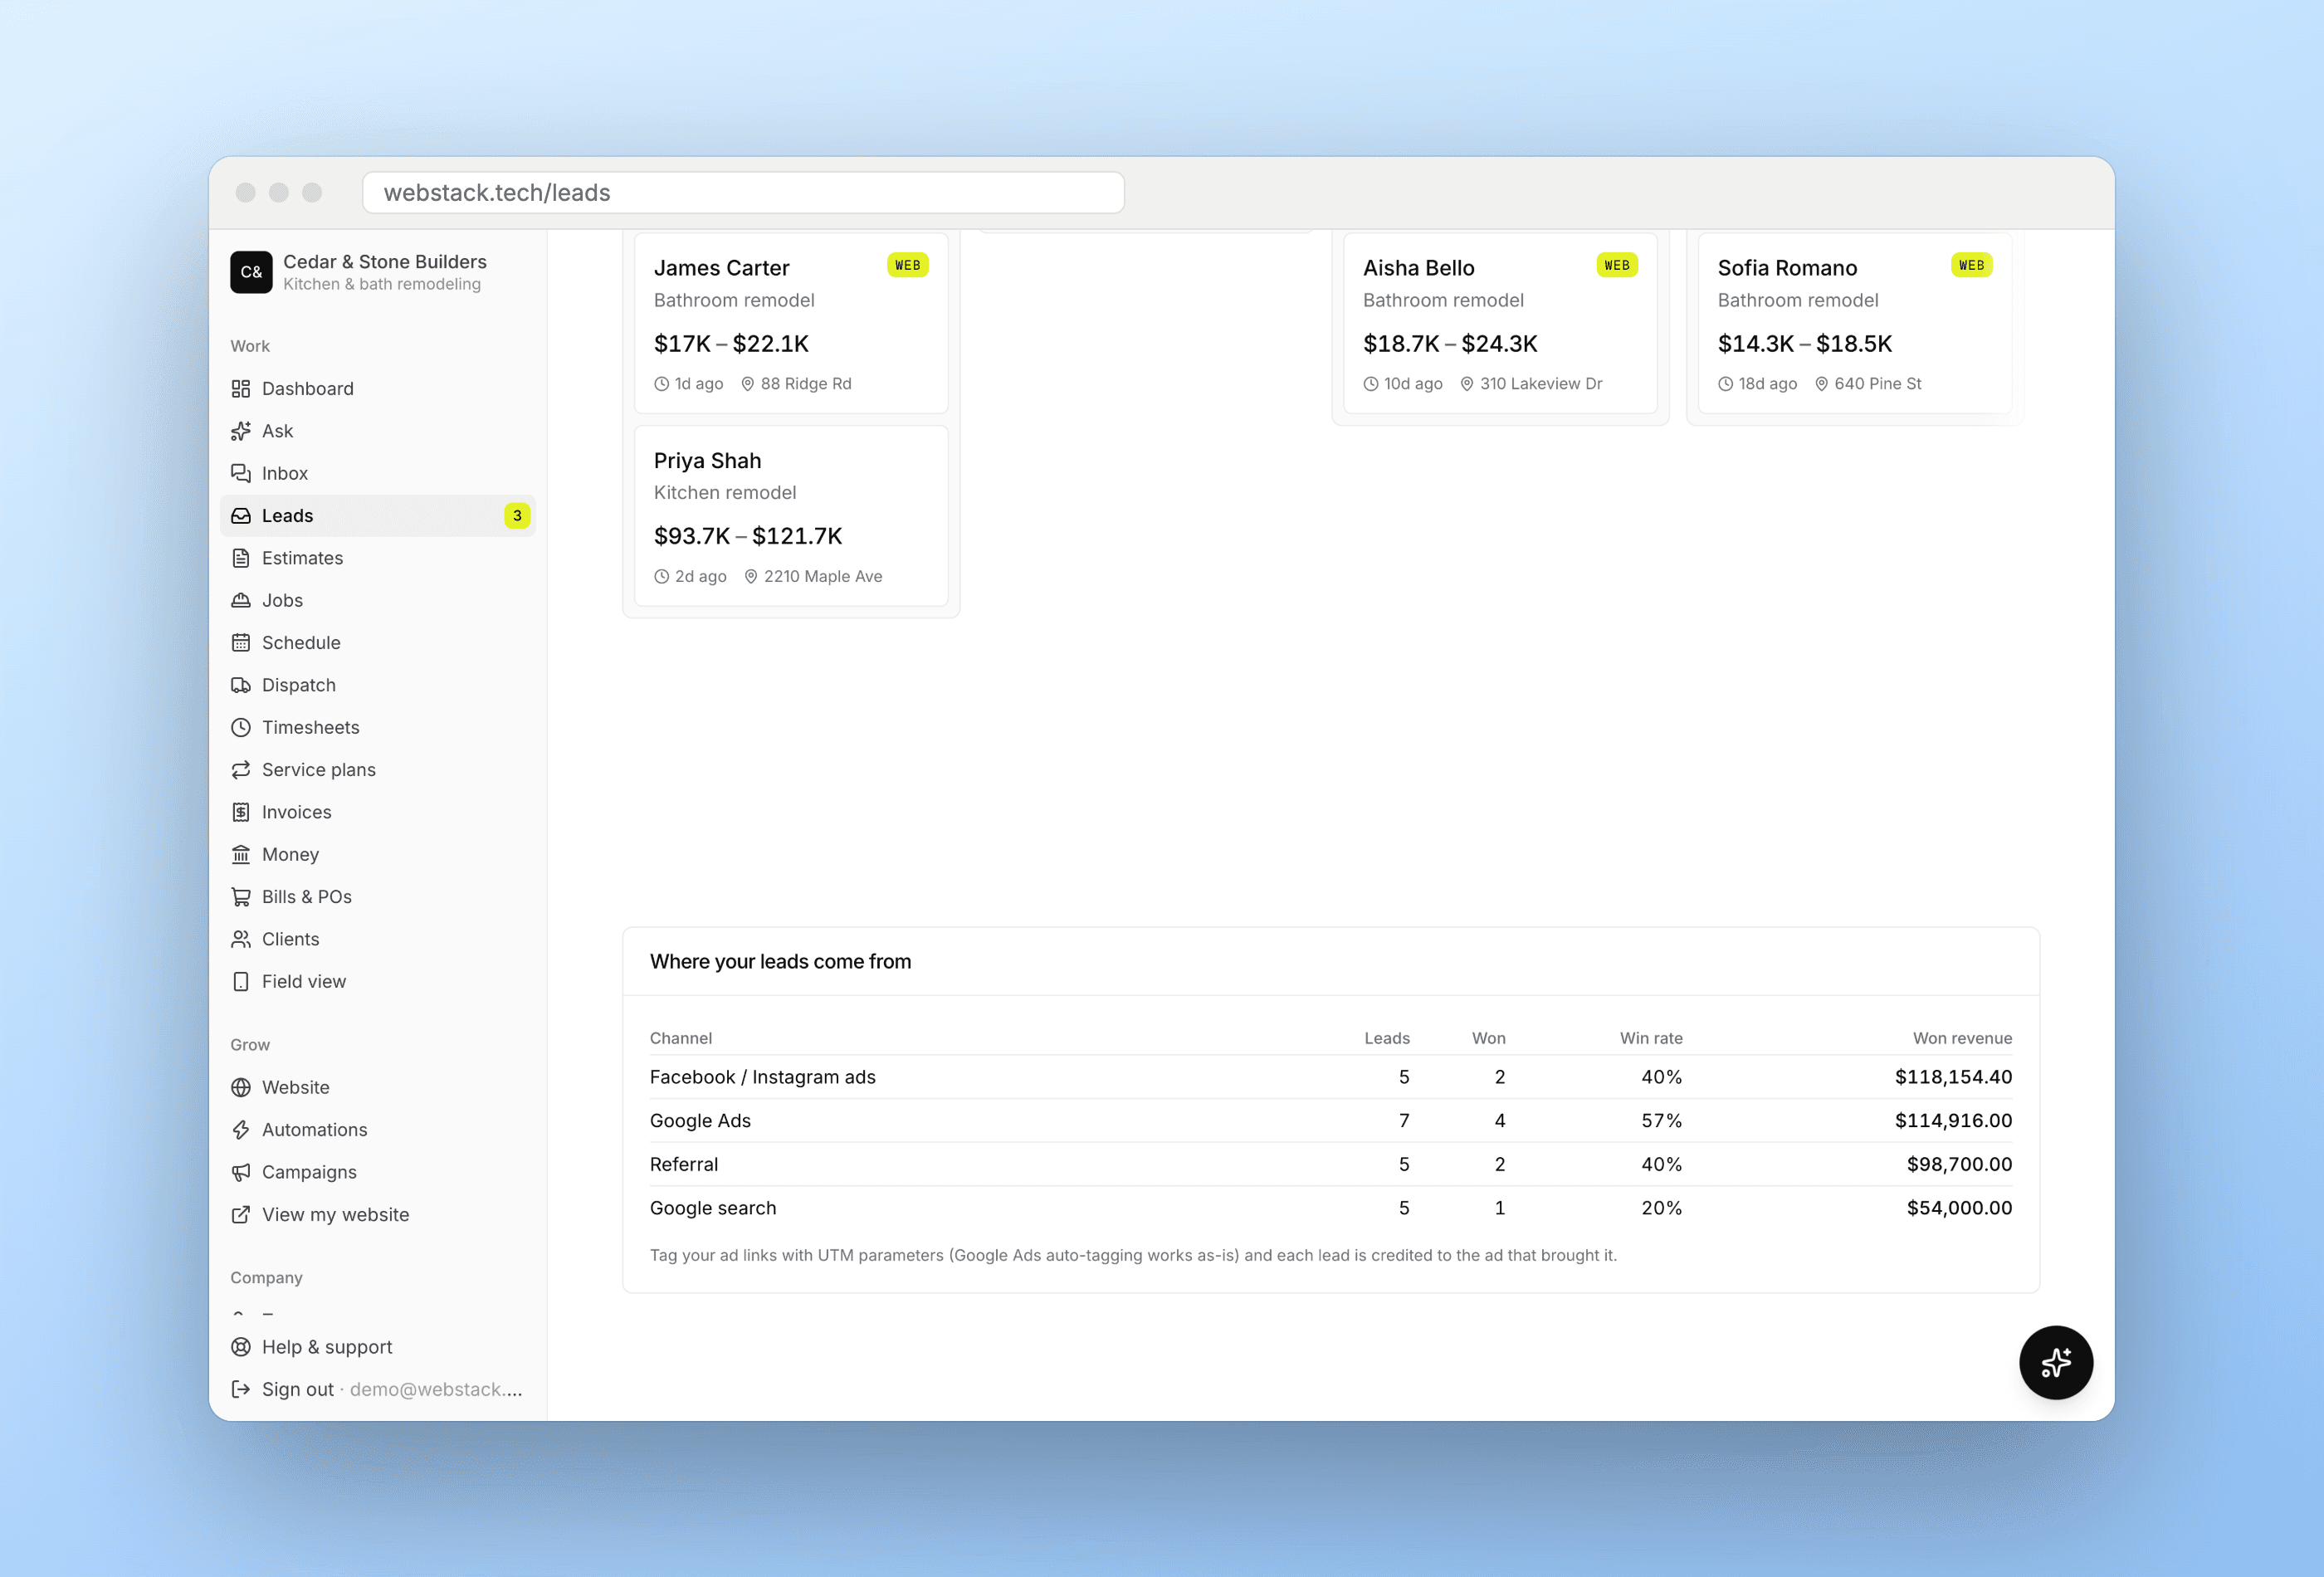This screenshot has height=1577, width=2324.
Task: Click the Facebook / Instagram ads channel row
Action: [1330, 1077]
